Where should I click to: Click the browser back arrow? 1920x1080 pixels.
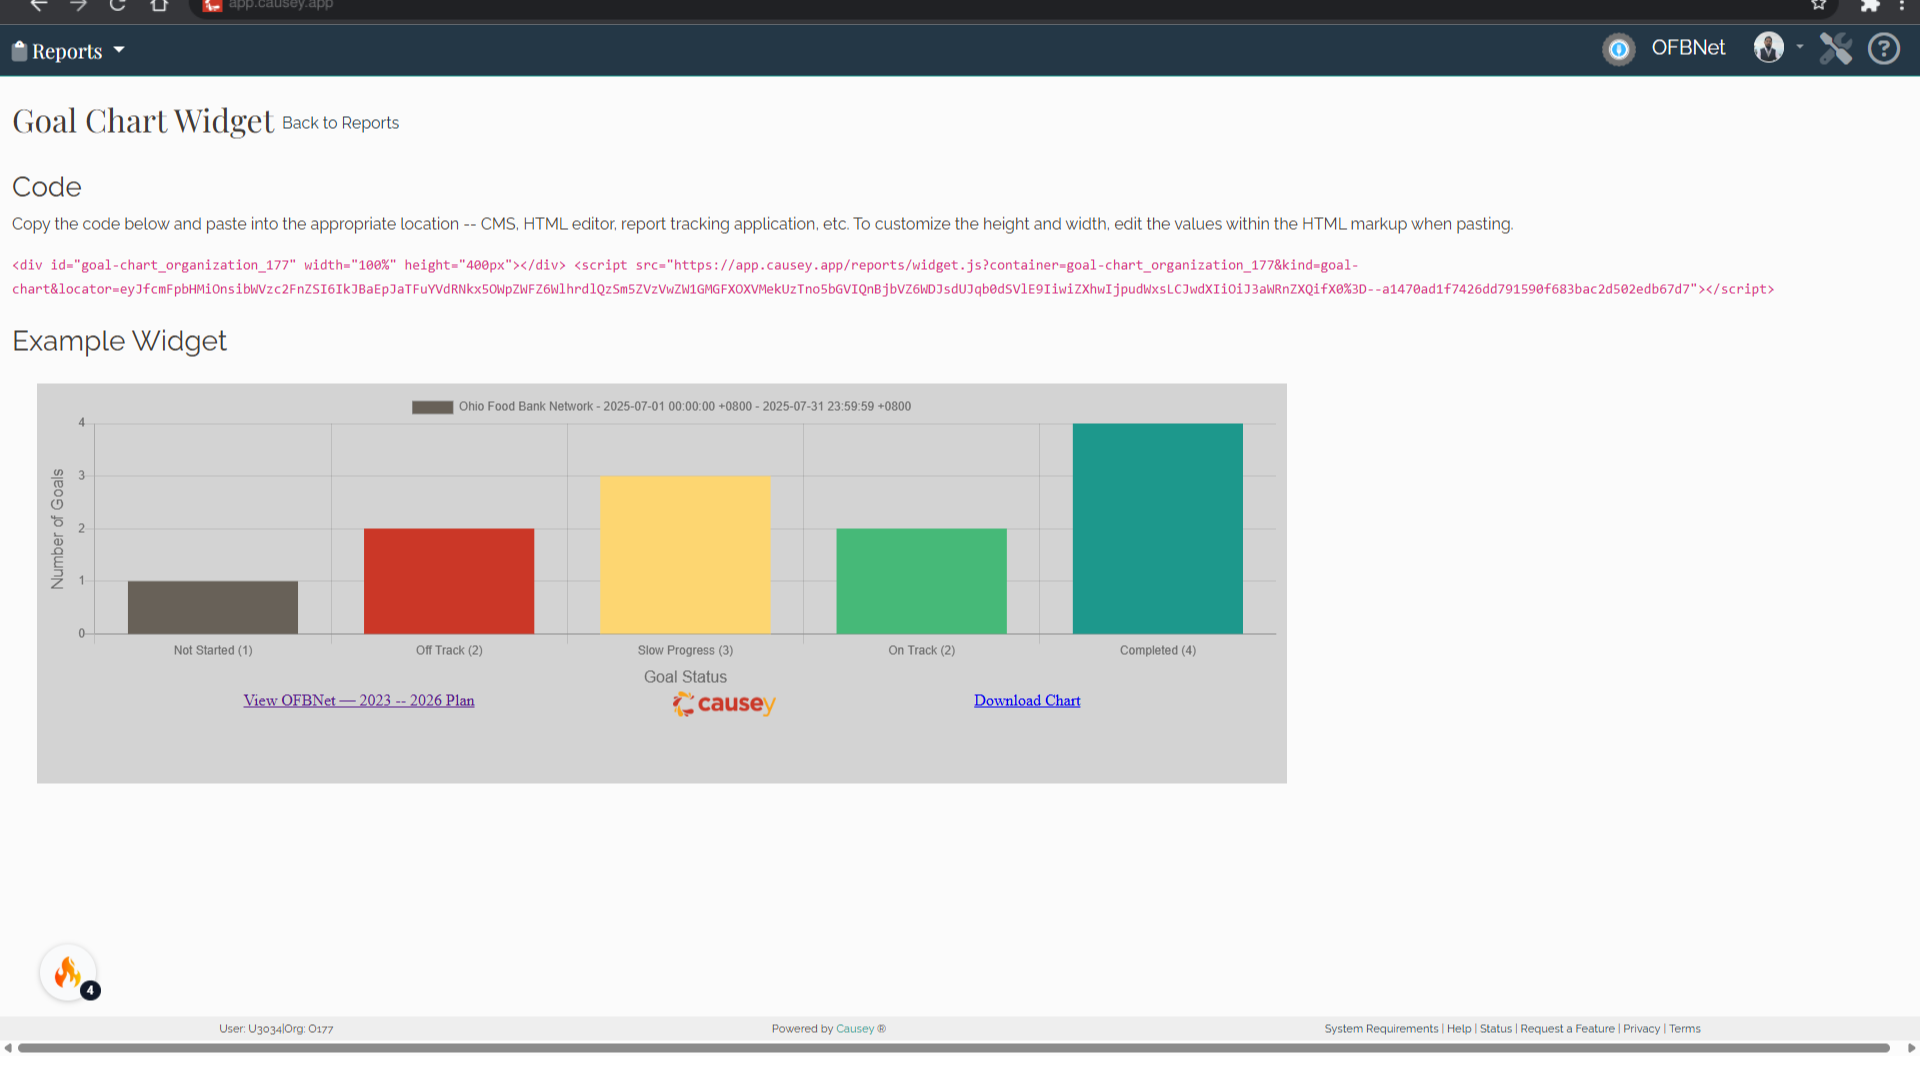38,5
